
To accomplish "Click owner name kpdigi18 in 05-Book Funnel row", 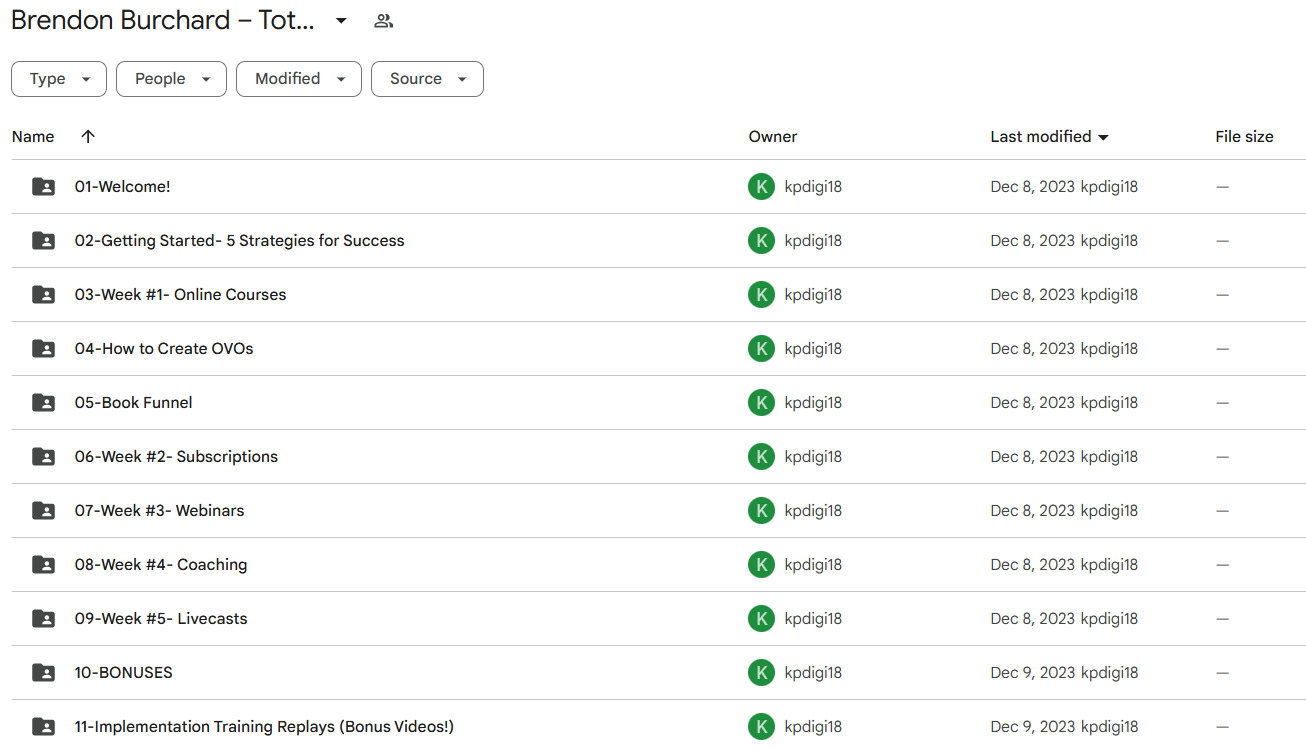I will (813, 403).
